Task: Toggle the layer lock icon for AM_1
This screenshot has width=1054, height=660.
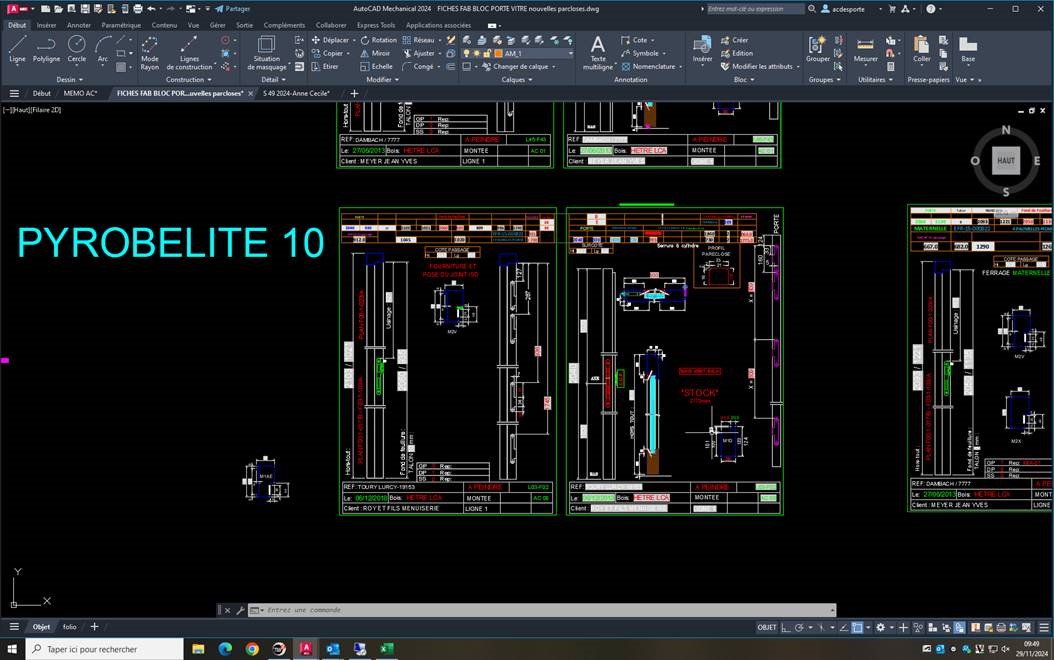Action: (x=487, y=54)
